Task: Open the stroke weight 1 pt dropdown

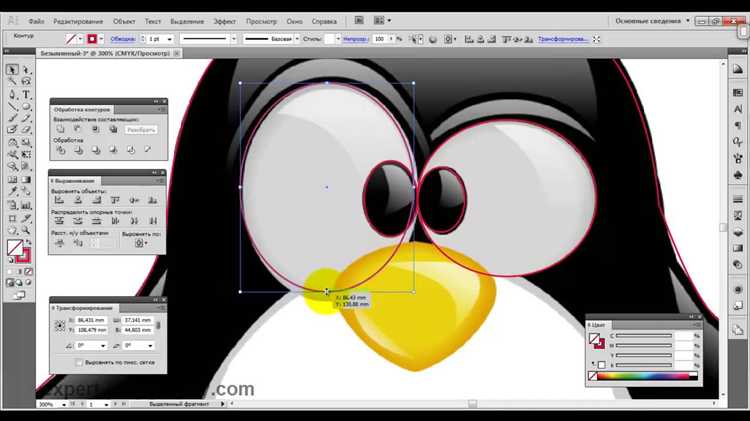Action: point(169,39)
